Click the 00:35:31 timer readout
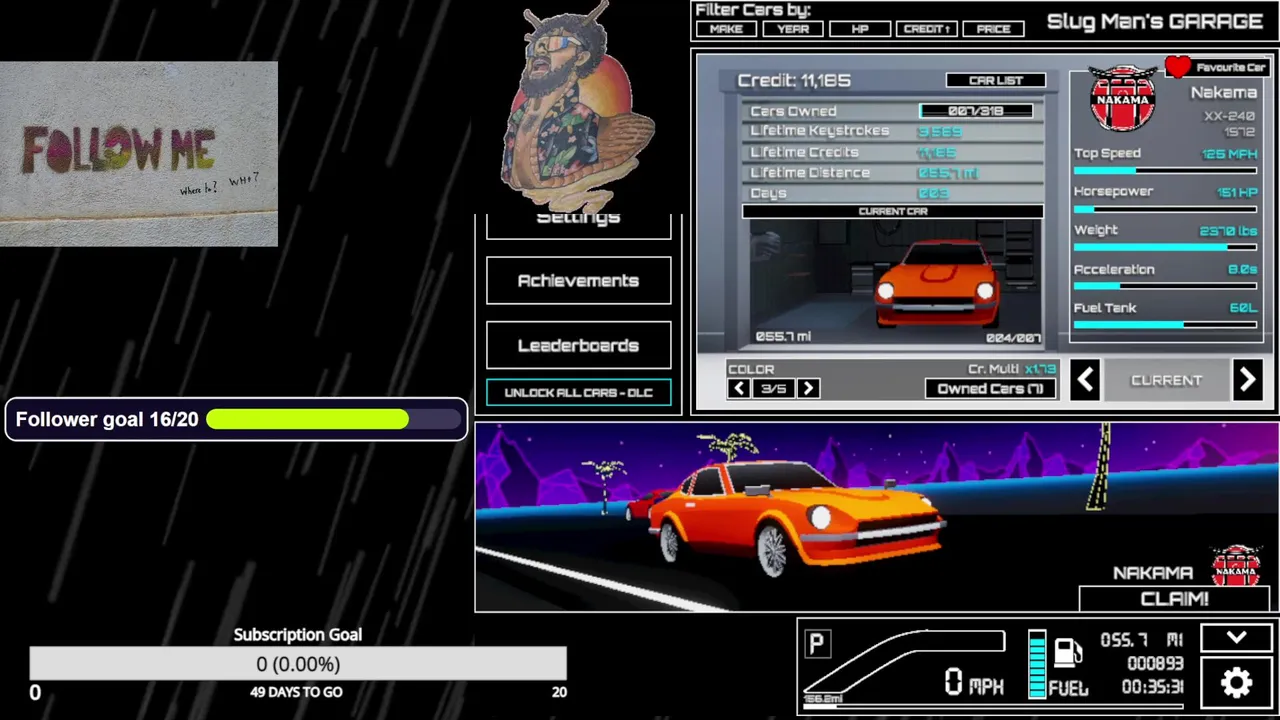Image resolution: width=1280 pixels, height=720 pixels. point(1152,687)
